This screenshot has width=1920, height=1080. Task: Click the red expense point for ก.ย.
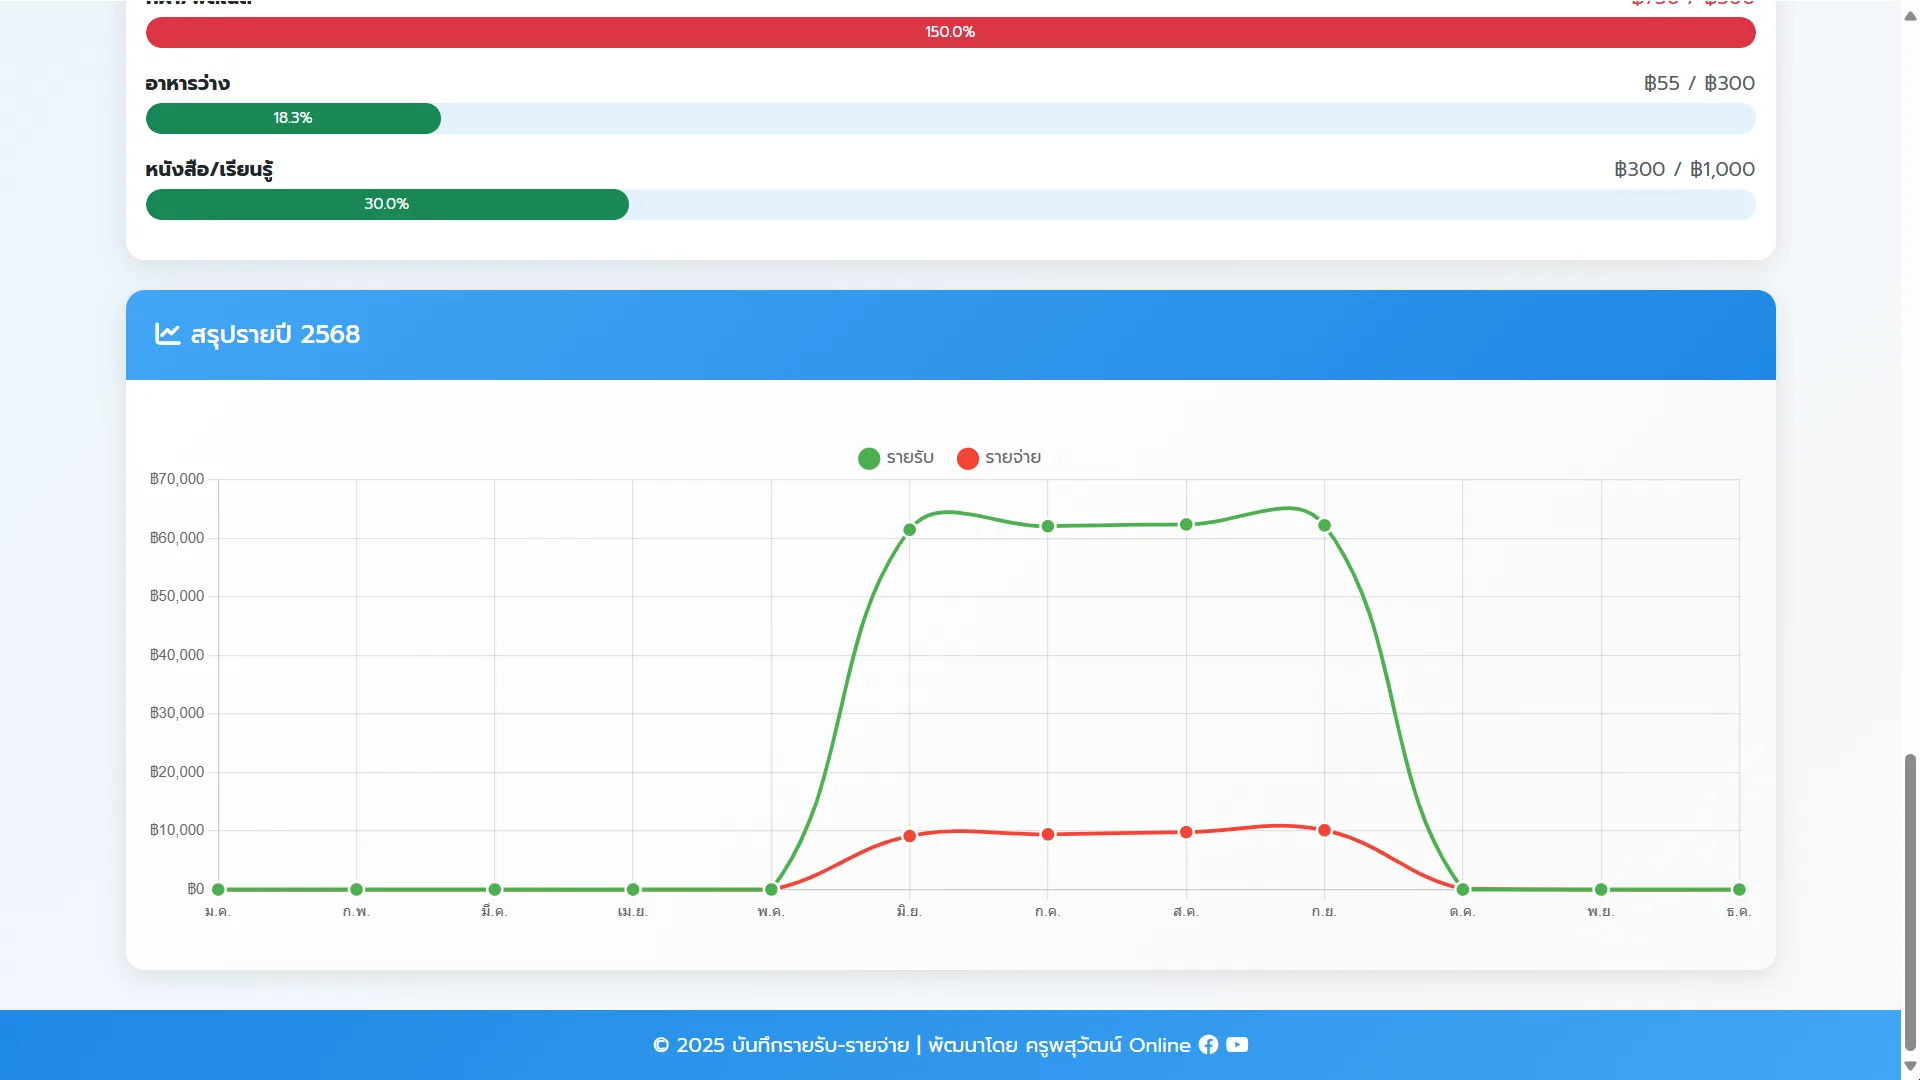coord(1324,830)
